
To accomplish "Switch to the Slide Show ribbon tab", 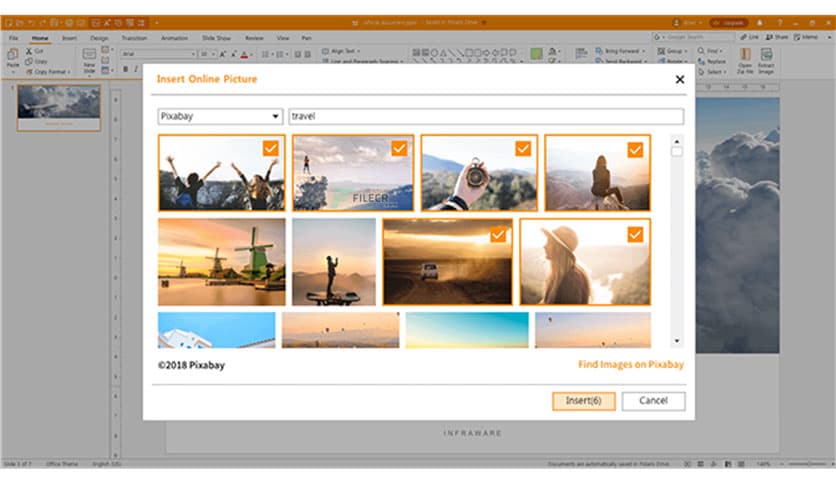I will click(x=216, y=38).
